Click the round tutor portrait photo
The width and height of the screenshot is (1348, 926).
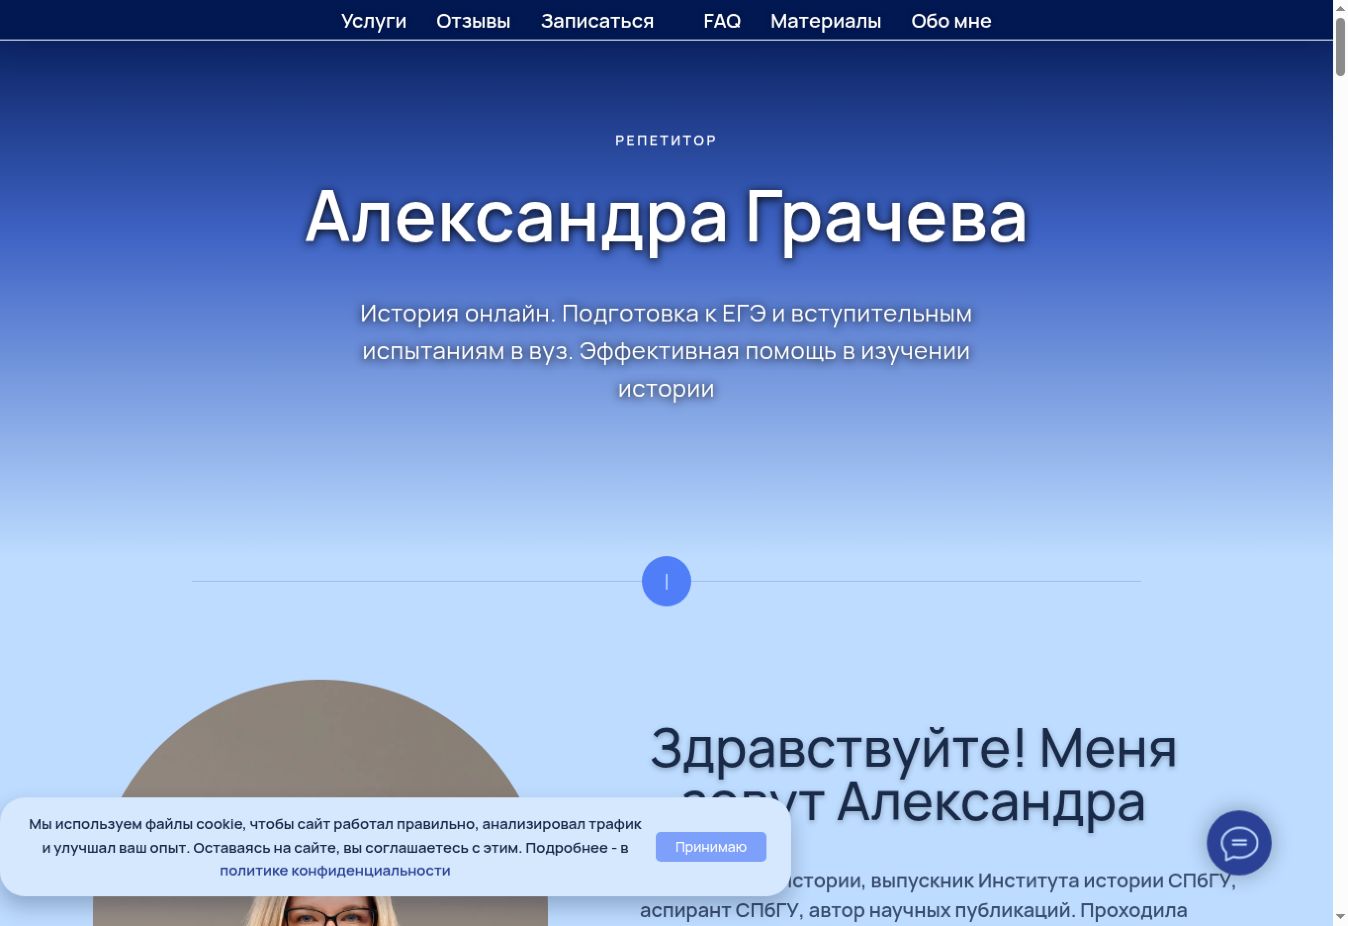point(320,803)
